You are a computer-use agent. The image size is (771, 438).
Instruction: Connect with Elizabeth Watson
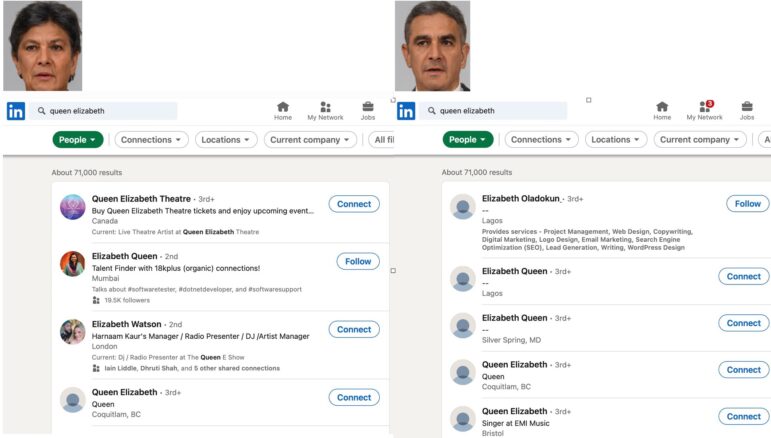click(x=354, y=329)
